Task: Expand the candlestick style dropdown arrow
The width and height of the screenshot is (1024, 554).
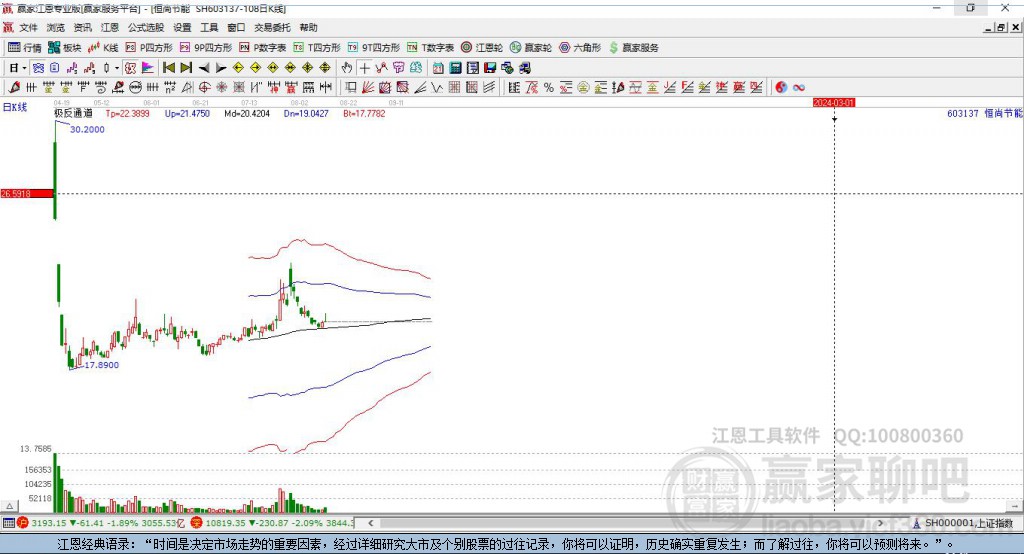Action: (x=117, y=68)
